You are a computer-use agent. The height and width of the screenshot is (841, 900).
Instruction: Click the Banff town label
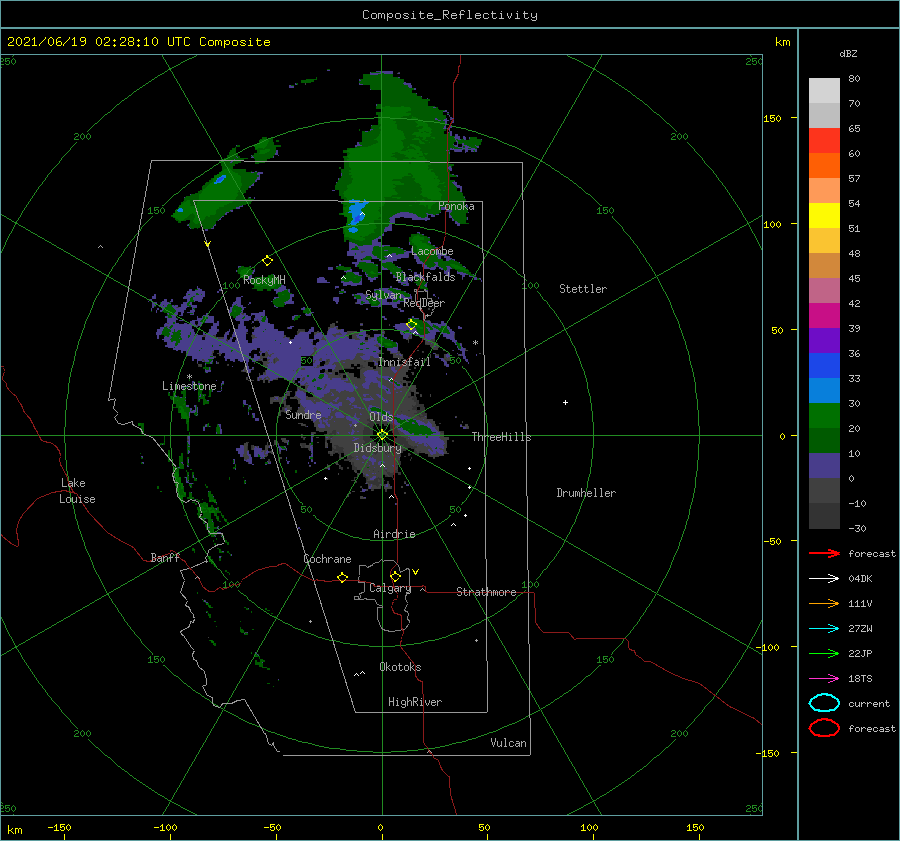tap(165, 557)
